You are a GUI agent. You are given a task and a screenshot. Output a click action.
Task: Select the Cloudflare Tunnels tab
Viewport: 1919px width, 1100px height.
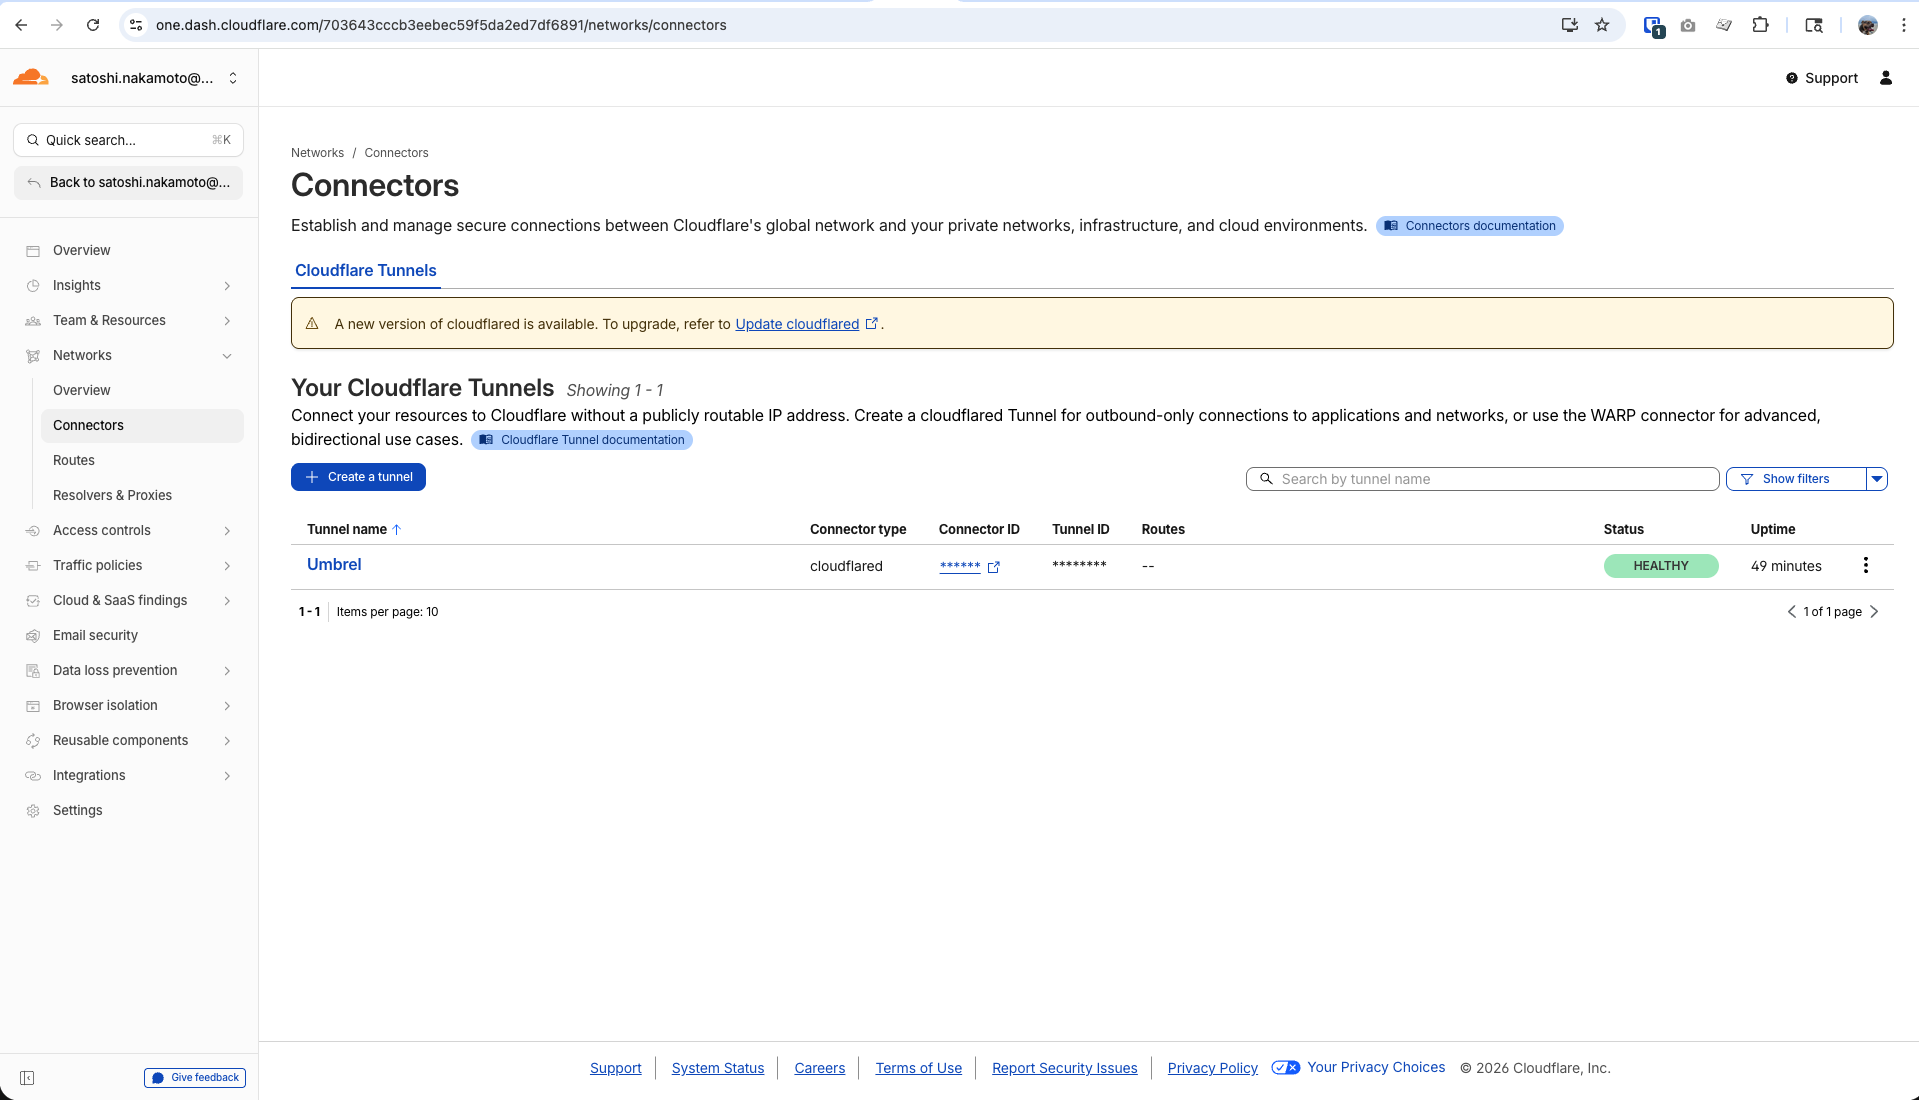365,271
